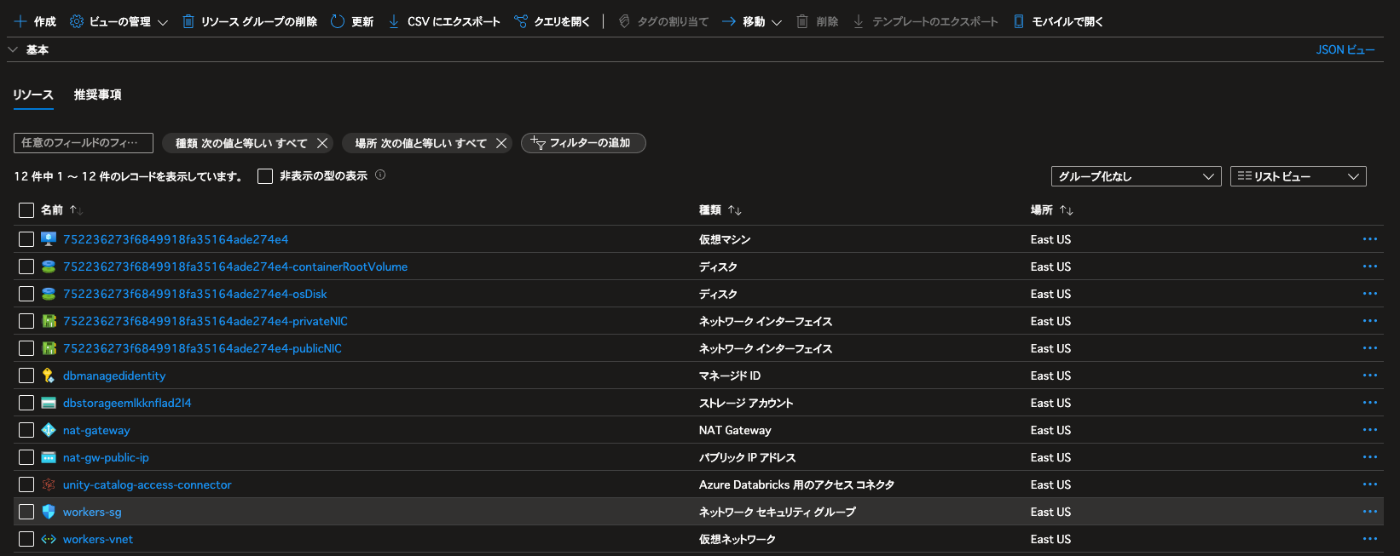The width and height of the screenshot is (1400, 556).
Task: Click the ネットワーク セキュリティ グループ type cell
Action: tap(777, 512)
